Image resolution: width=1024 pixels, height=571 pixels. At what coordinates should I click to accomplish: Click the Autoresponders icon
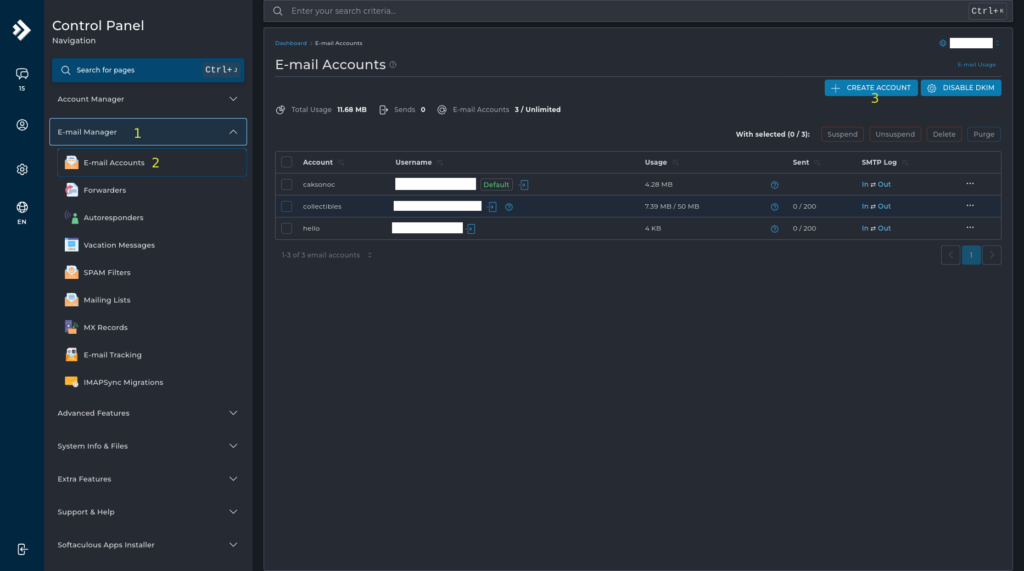(71, 218)
